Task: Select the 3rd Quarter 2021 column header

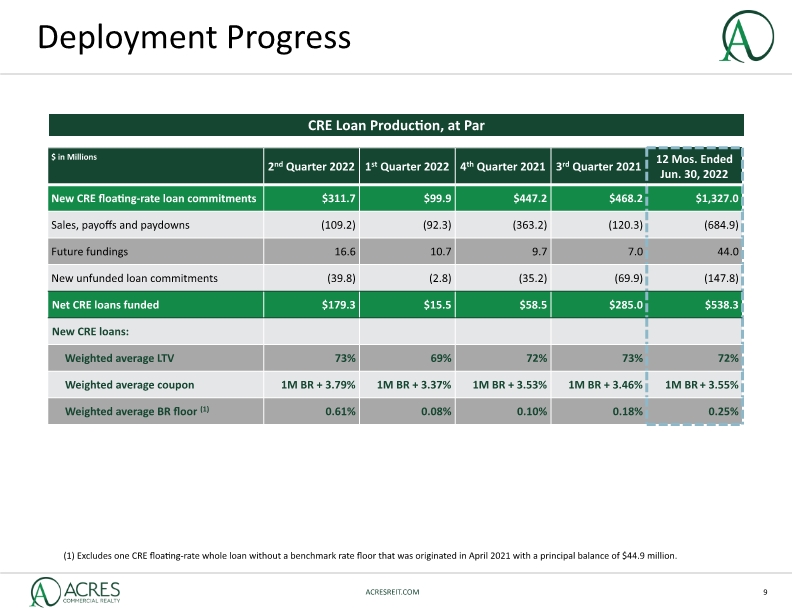Action: pos(599,166)
